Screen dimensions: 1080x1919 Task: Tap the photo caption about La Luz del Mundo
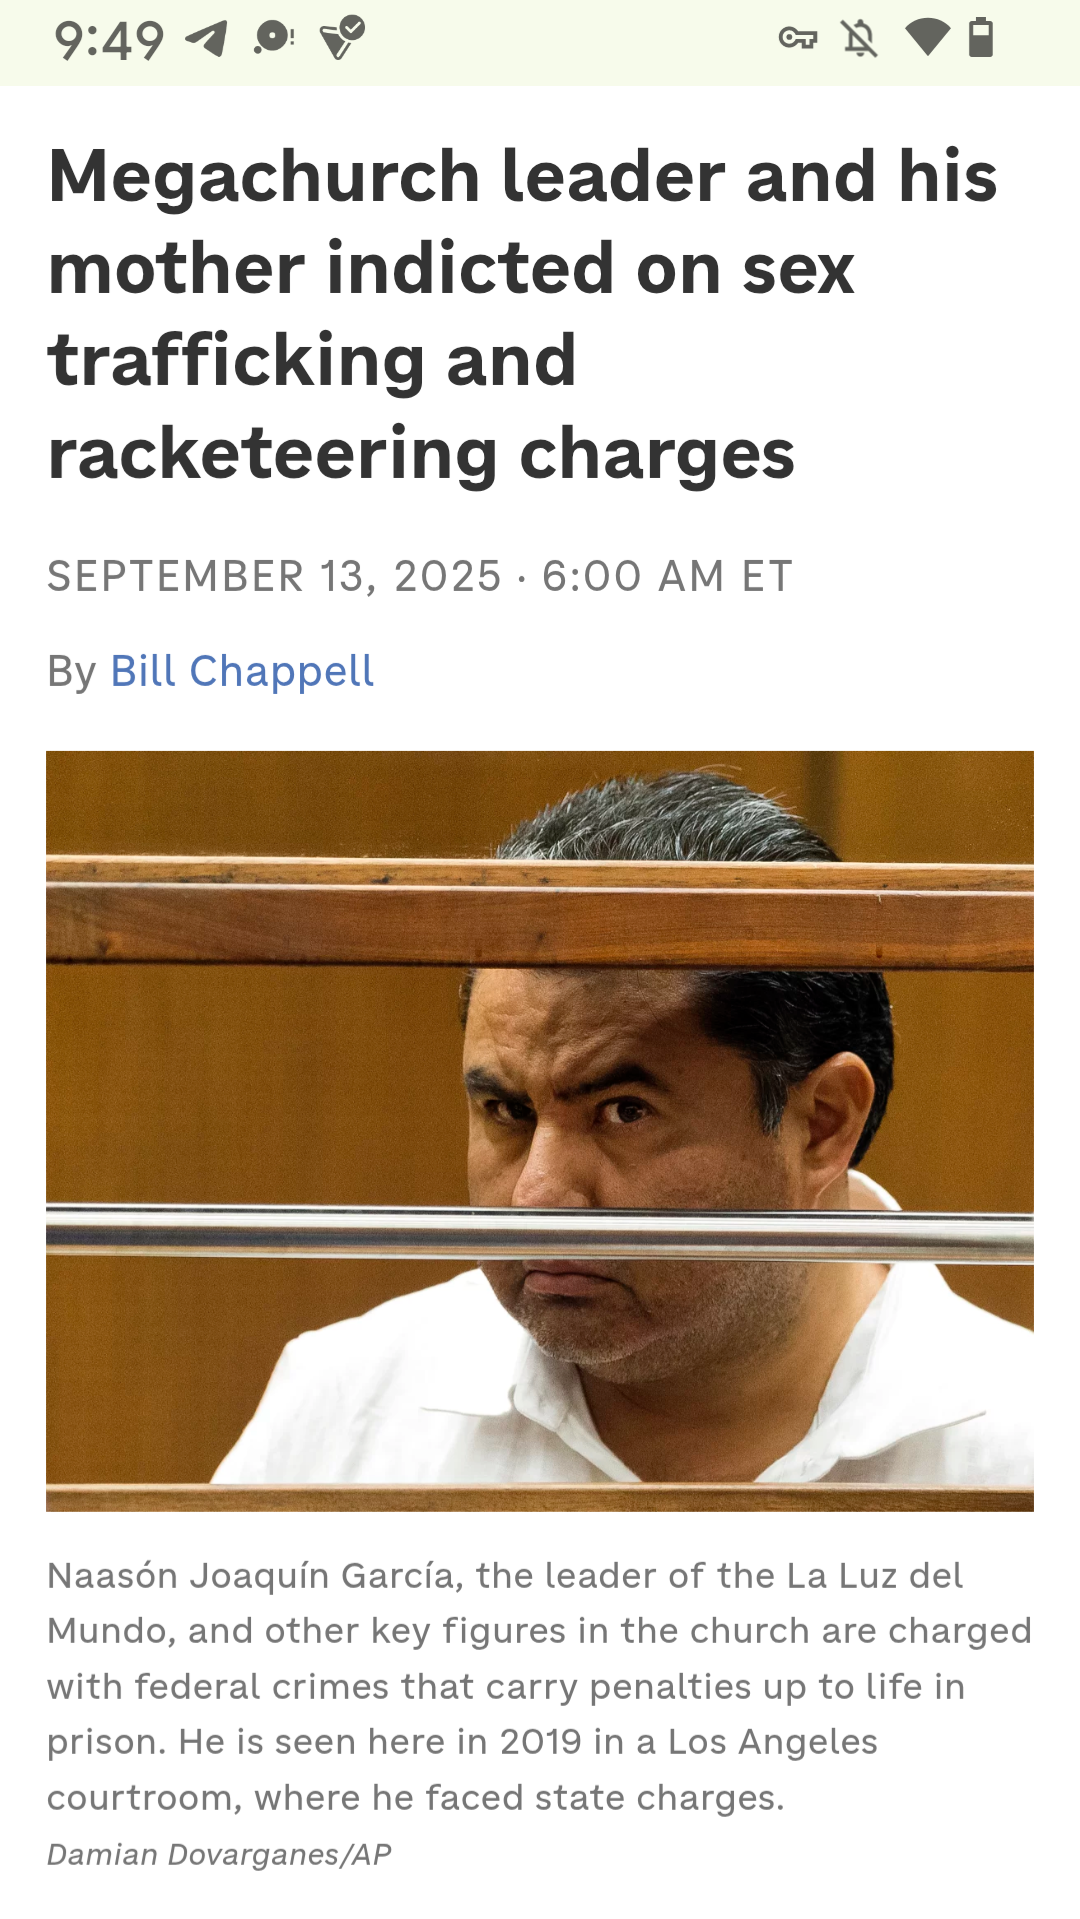tap(540, 1686)
